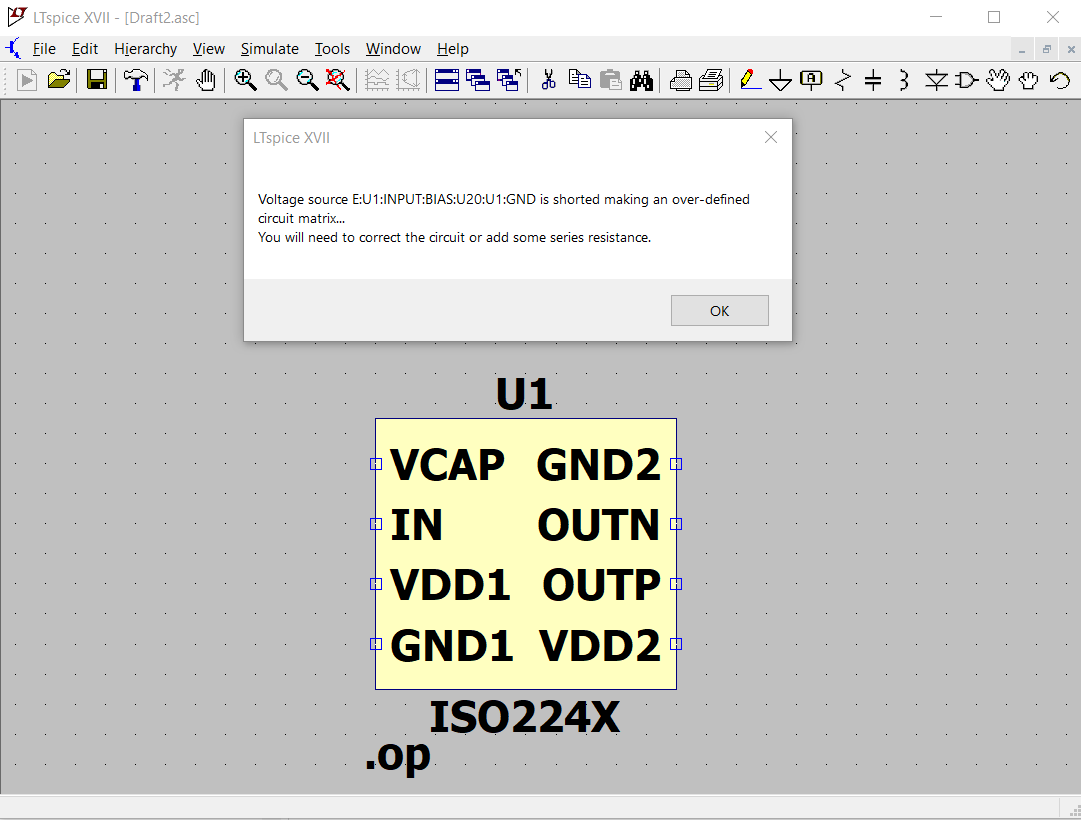Select the draw wire pencil tool

click(749, 80)
